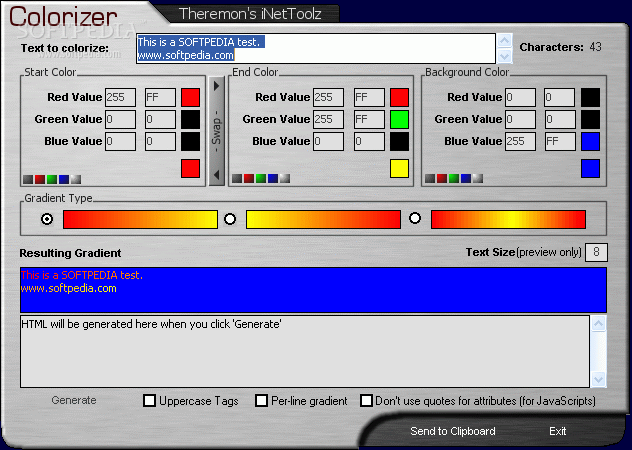Click the blue preset icon under Background Color

pyautogui.click(x=466, y=179)
